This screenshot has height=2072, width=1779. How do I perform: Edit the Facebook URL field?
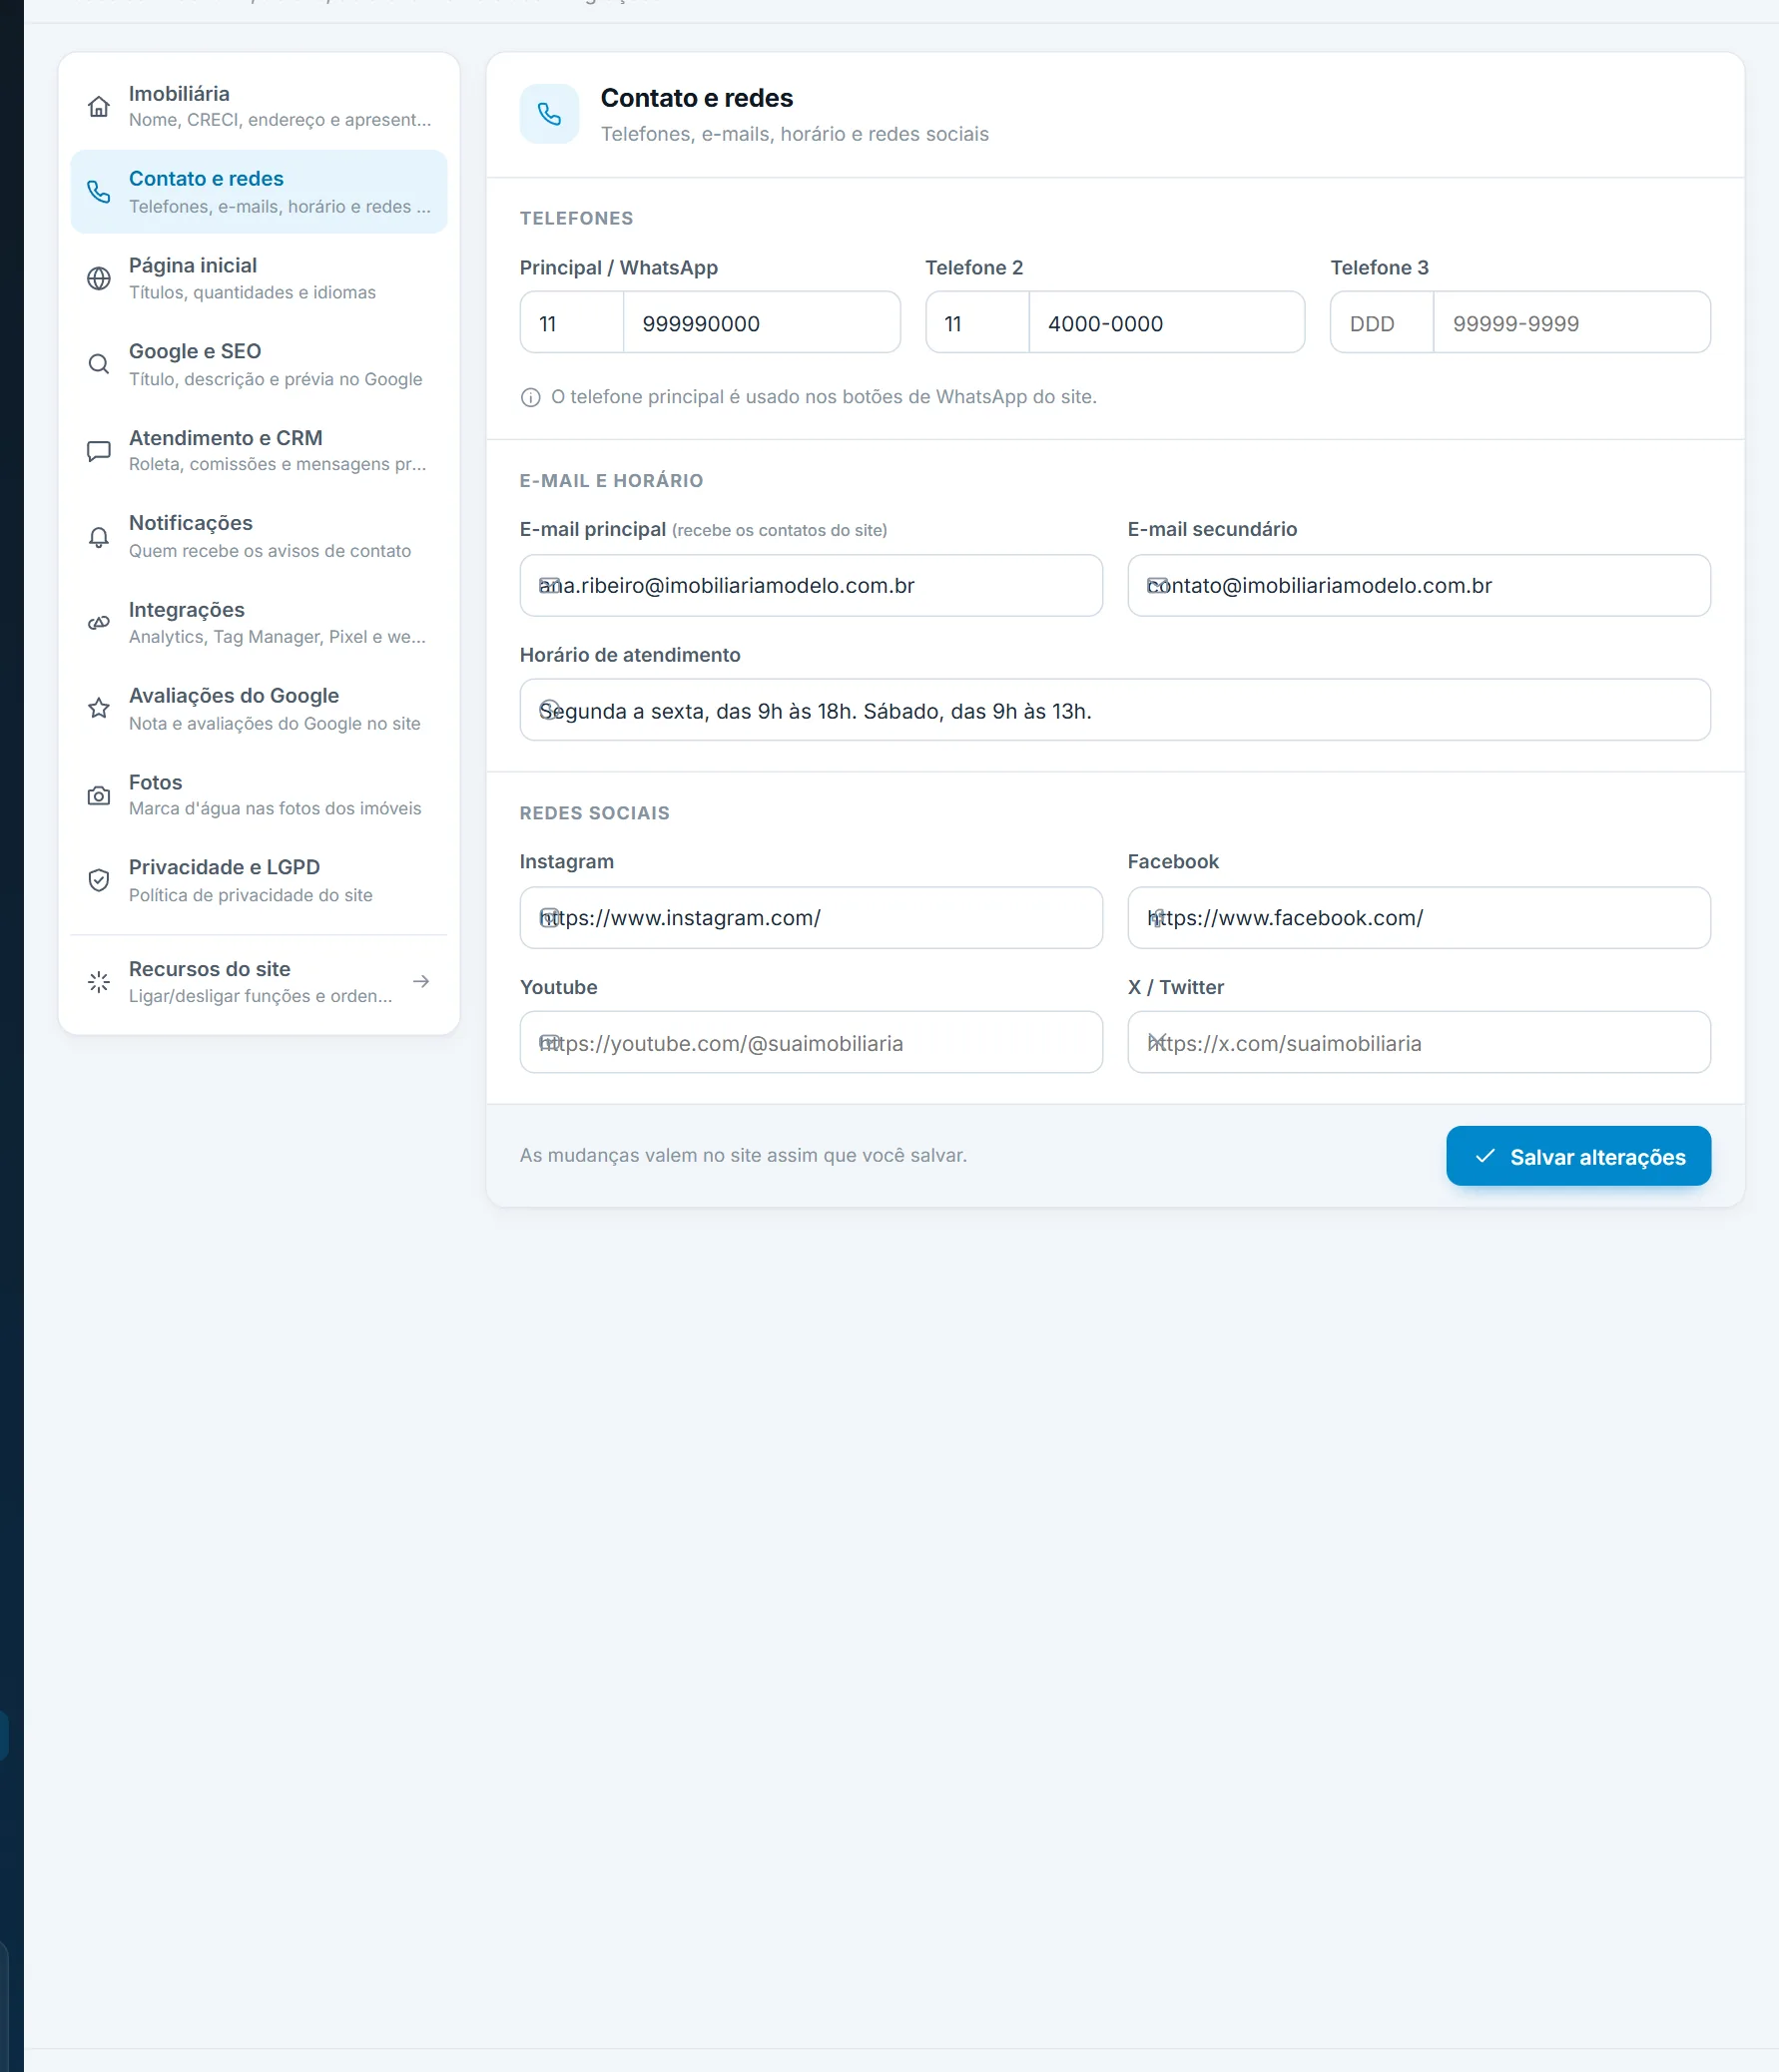[1419, 918]
